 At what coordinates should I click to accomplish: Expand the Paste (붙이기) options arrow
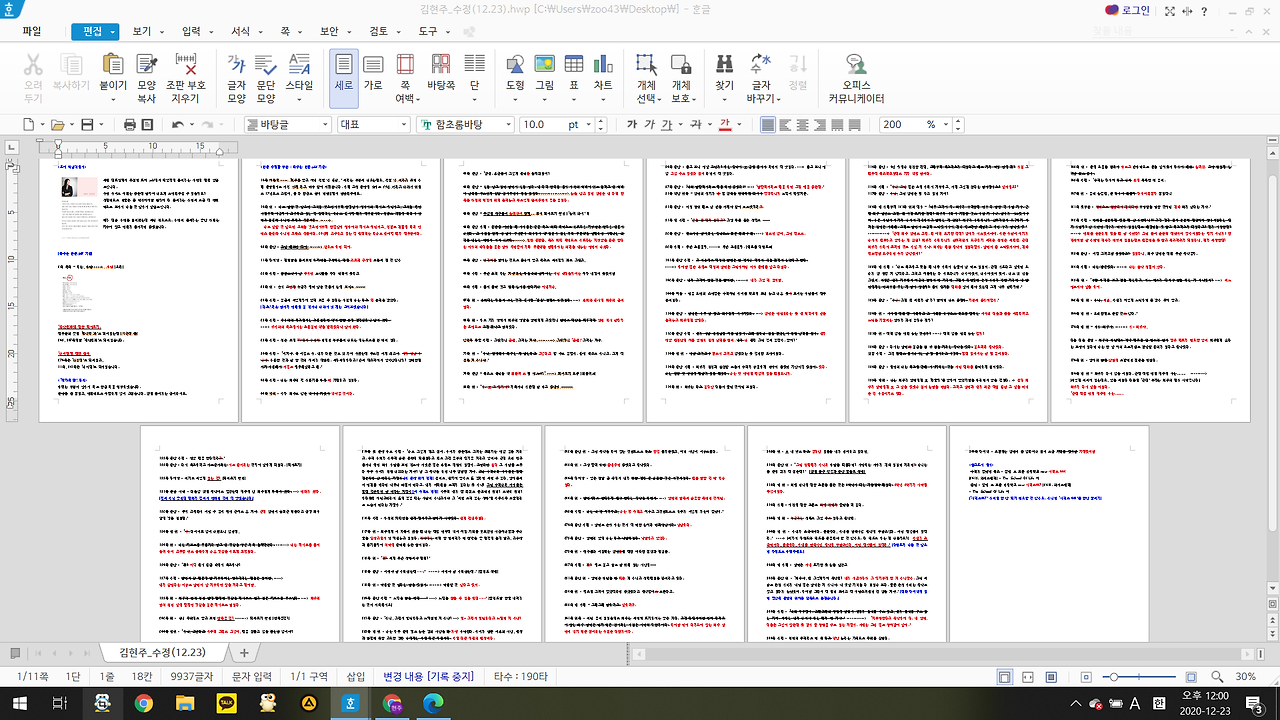point(112,99)
